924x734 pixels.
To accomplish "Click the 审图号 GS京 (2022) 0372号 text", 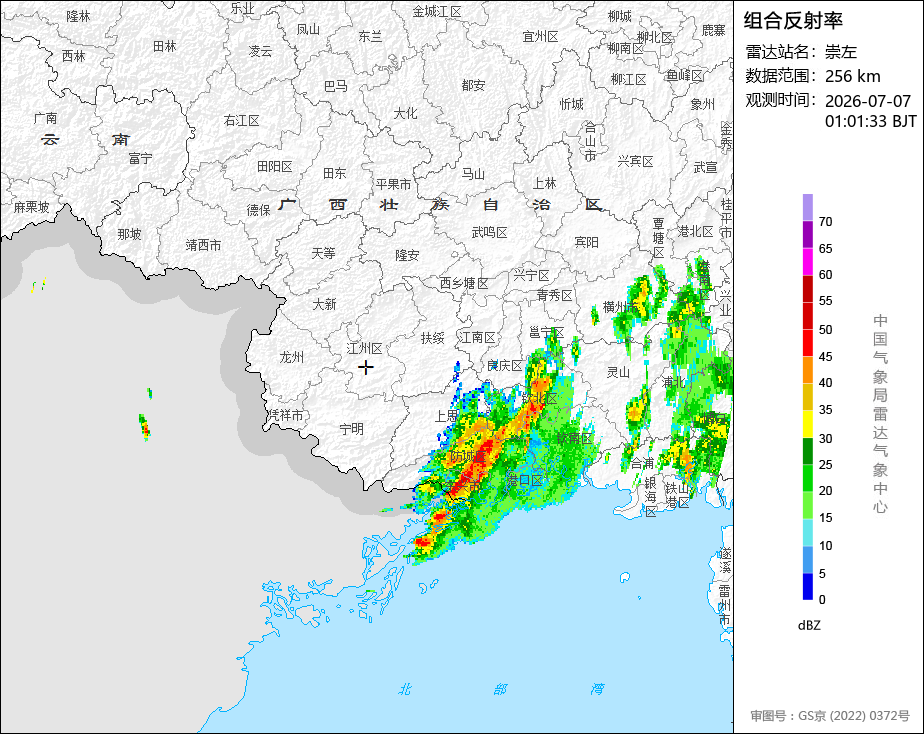I will tap(830, 716).
